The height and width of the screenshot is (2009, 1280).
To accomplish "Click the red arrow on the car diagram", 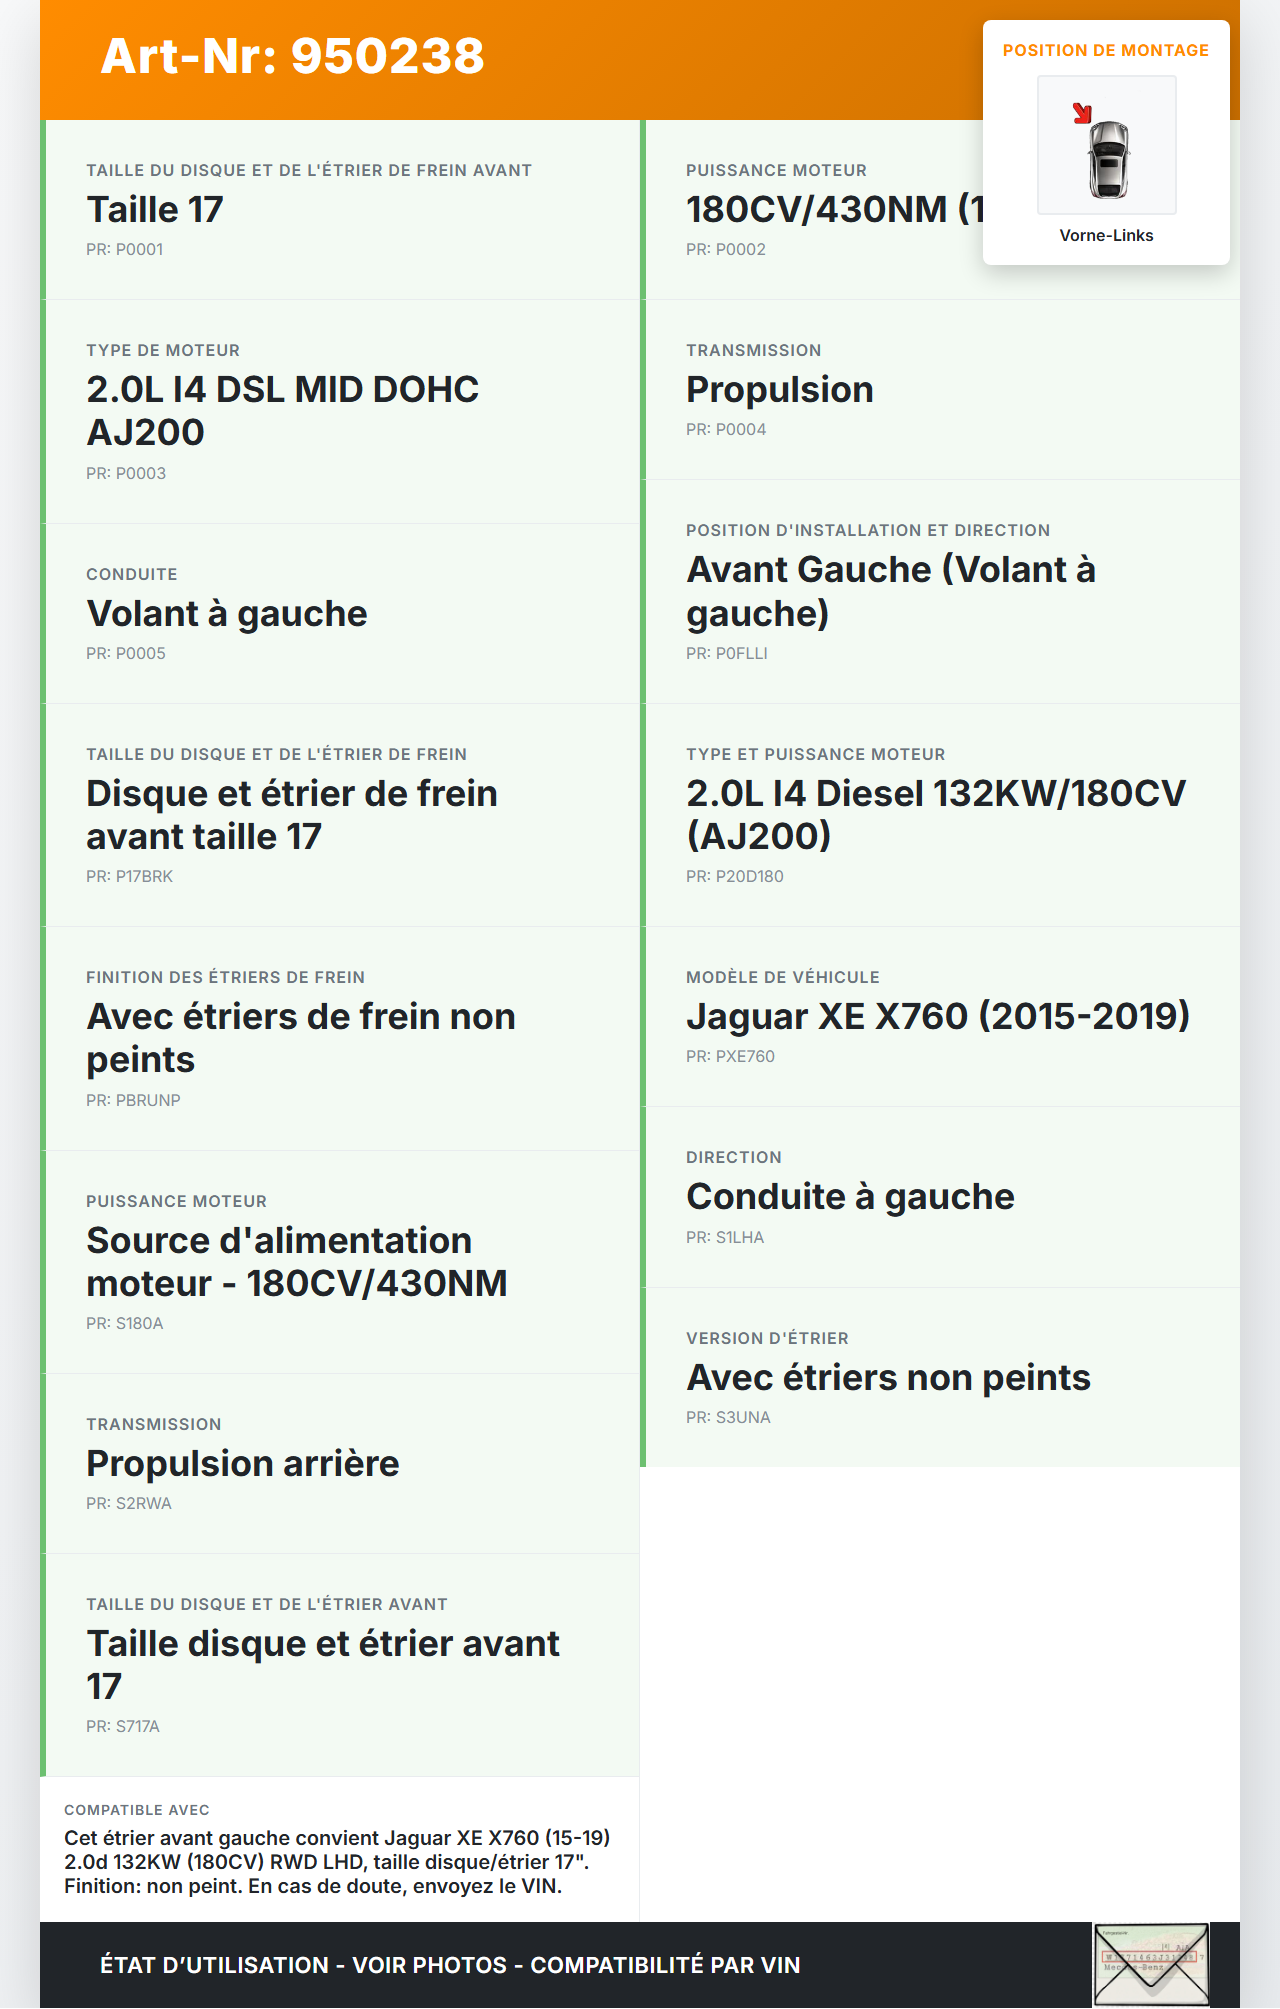I will [1082, 113].
